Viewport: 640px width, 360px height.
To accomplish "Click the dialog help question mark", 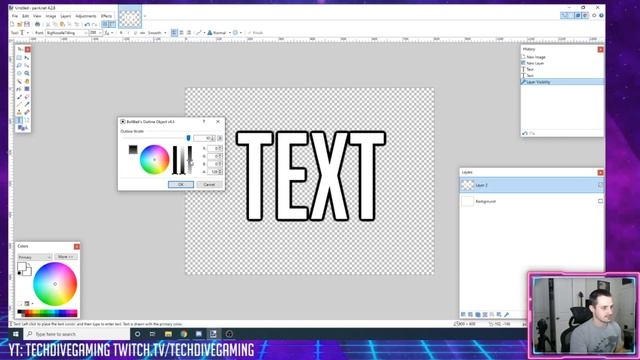I will [x=204, y=122].
